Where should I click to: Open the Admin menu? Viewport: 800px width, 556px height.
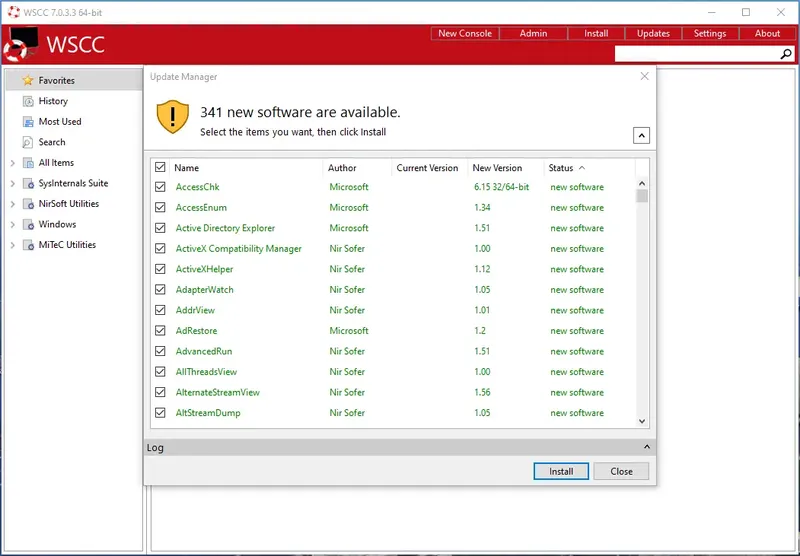pyautogui.click(x=533, y=34)
